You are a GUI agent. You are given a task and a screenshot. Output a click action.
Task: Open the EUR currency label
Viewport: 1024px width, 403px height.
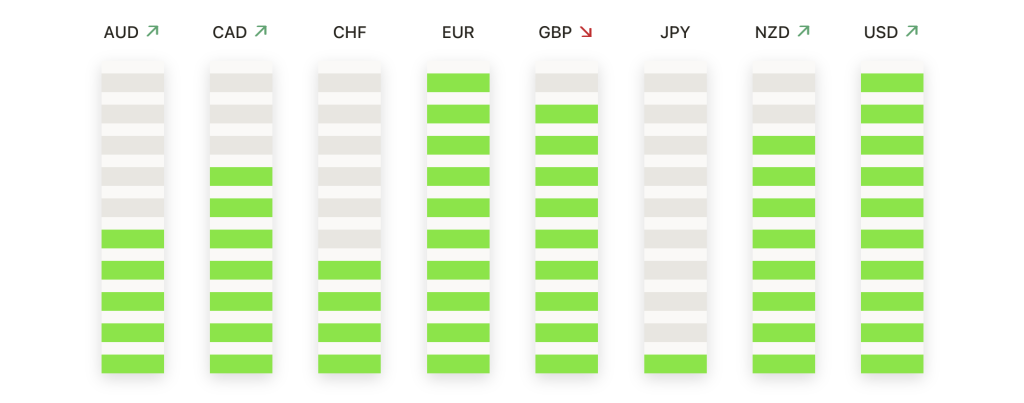point(458,32)
